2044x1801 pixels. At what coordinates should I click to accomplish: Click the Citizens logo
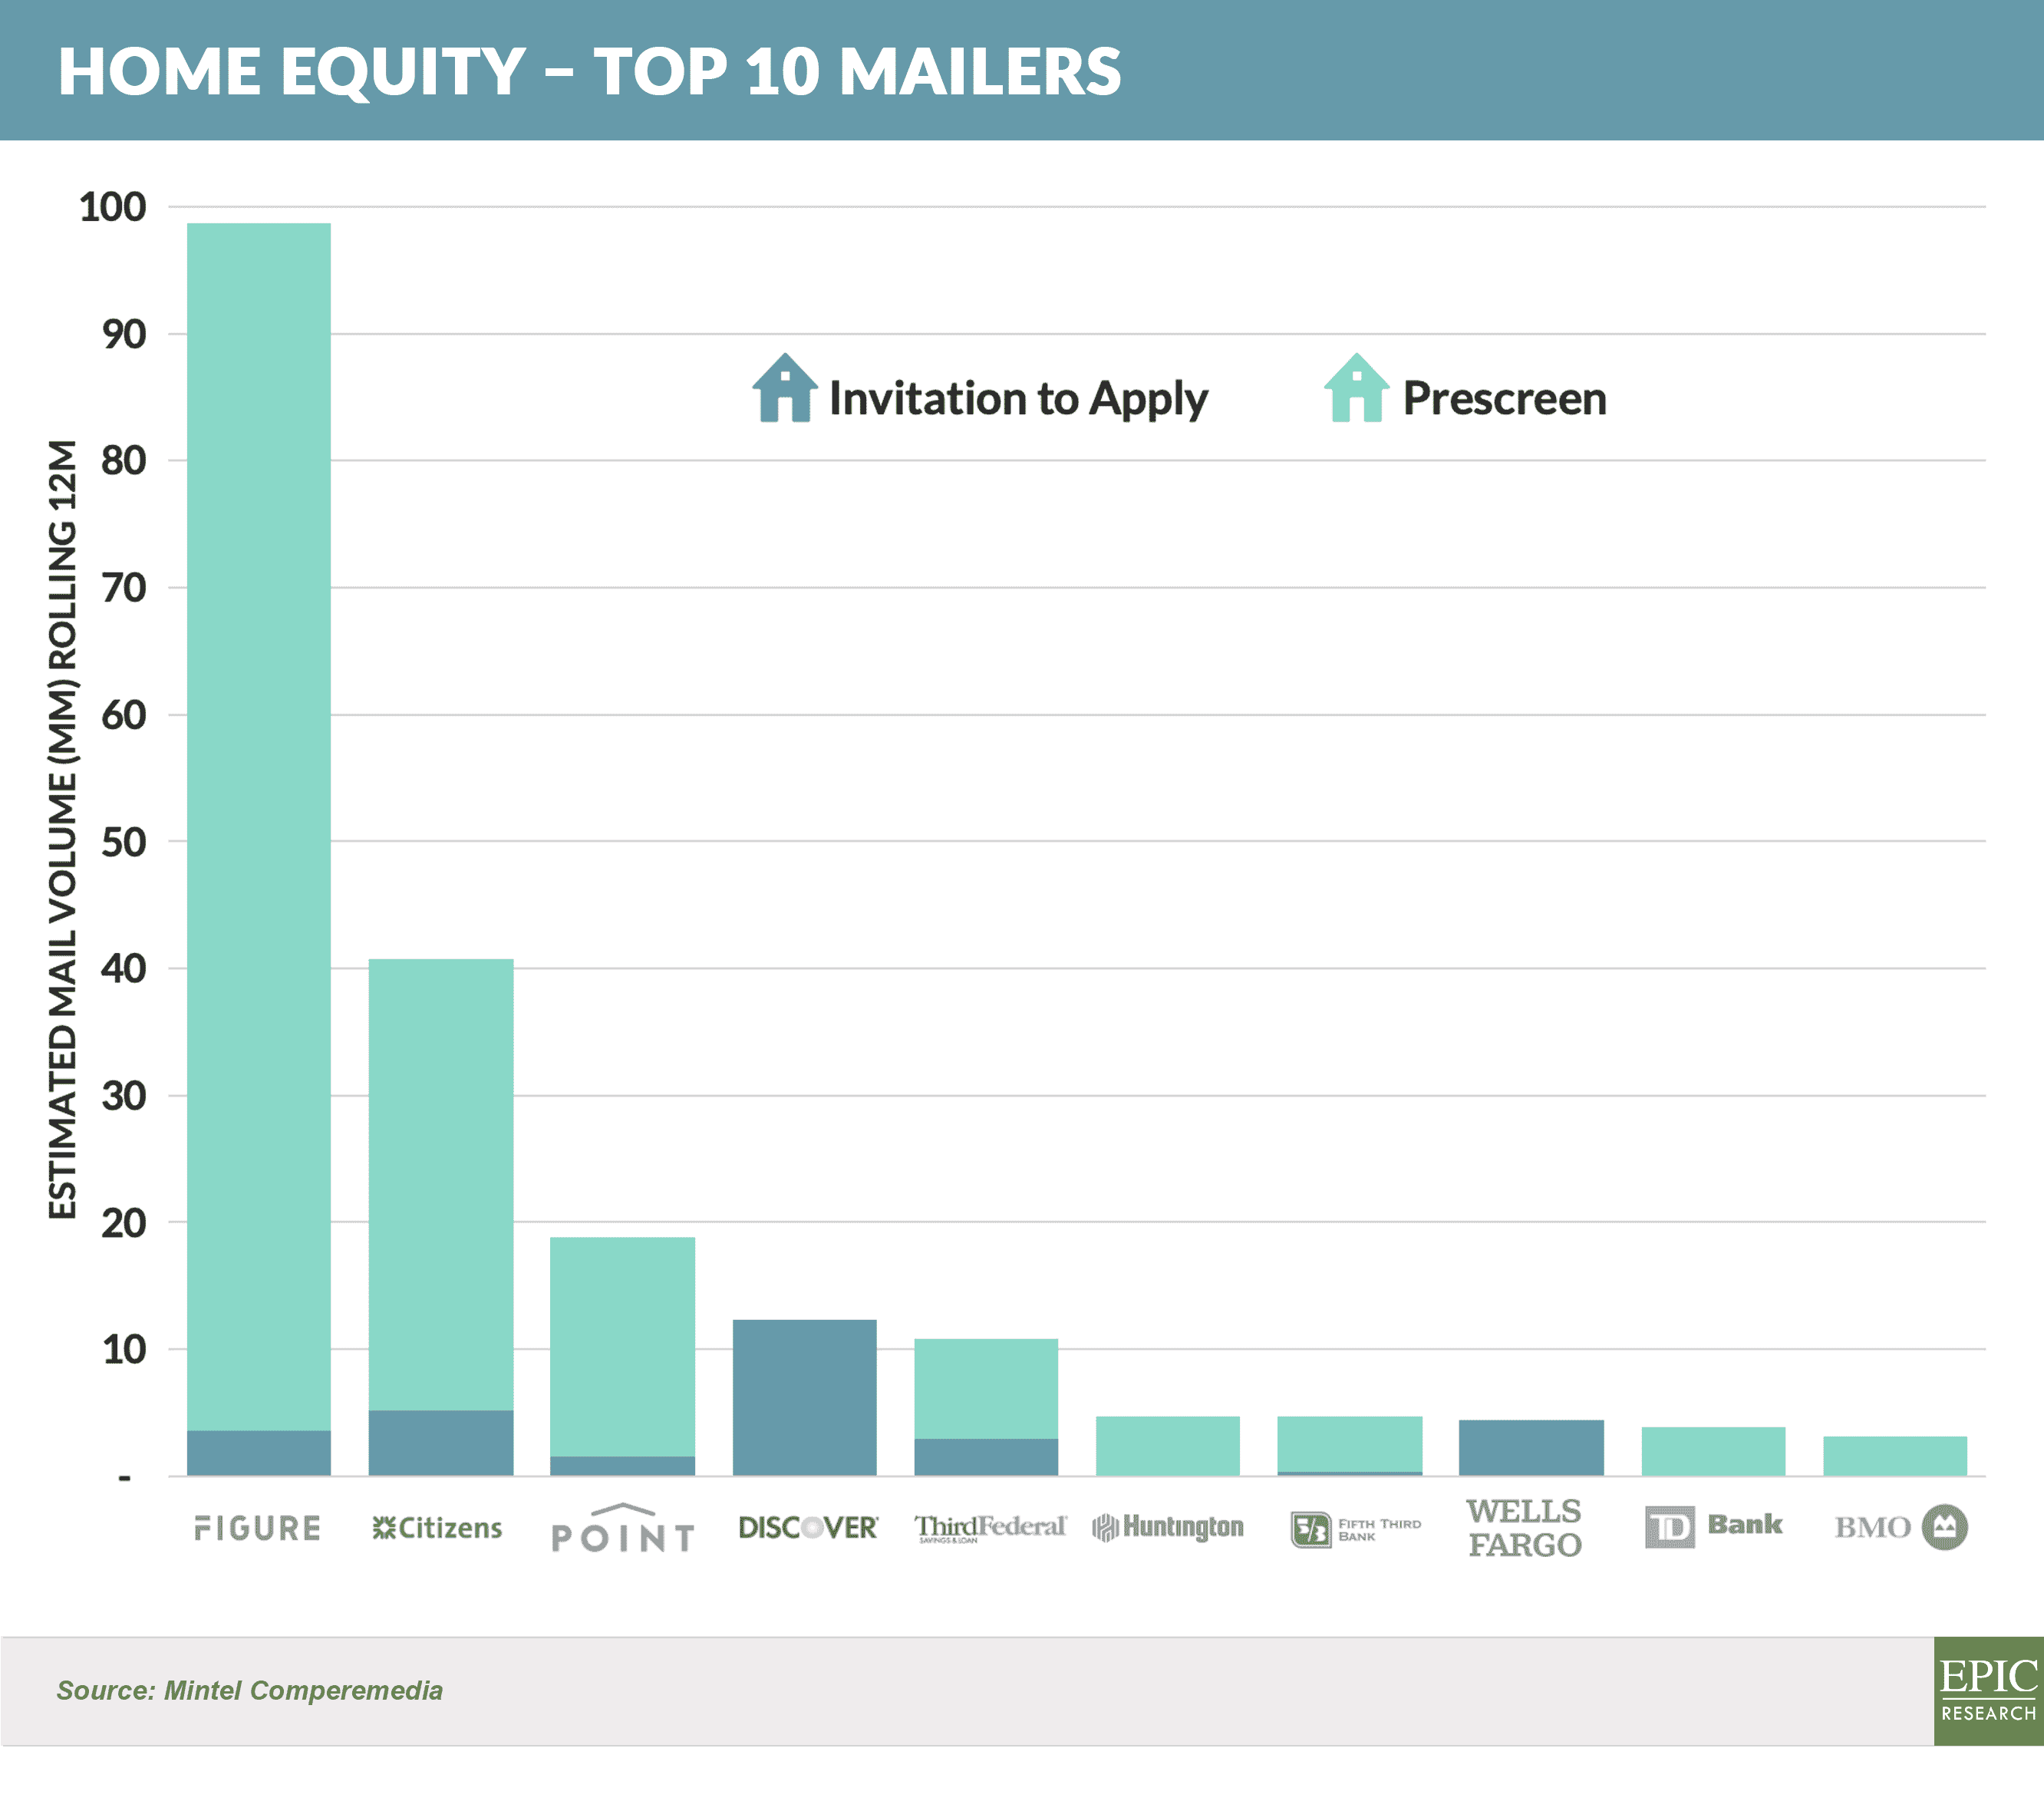coord(437,1528)
